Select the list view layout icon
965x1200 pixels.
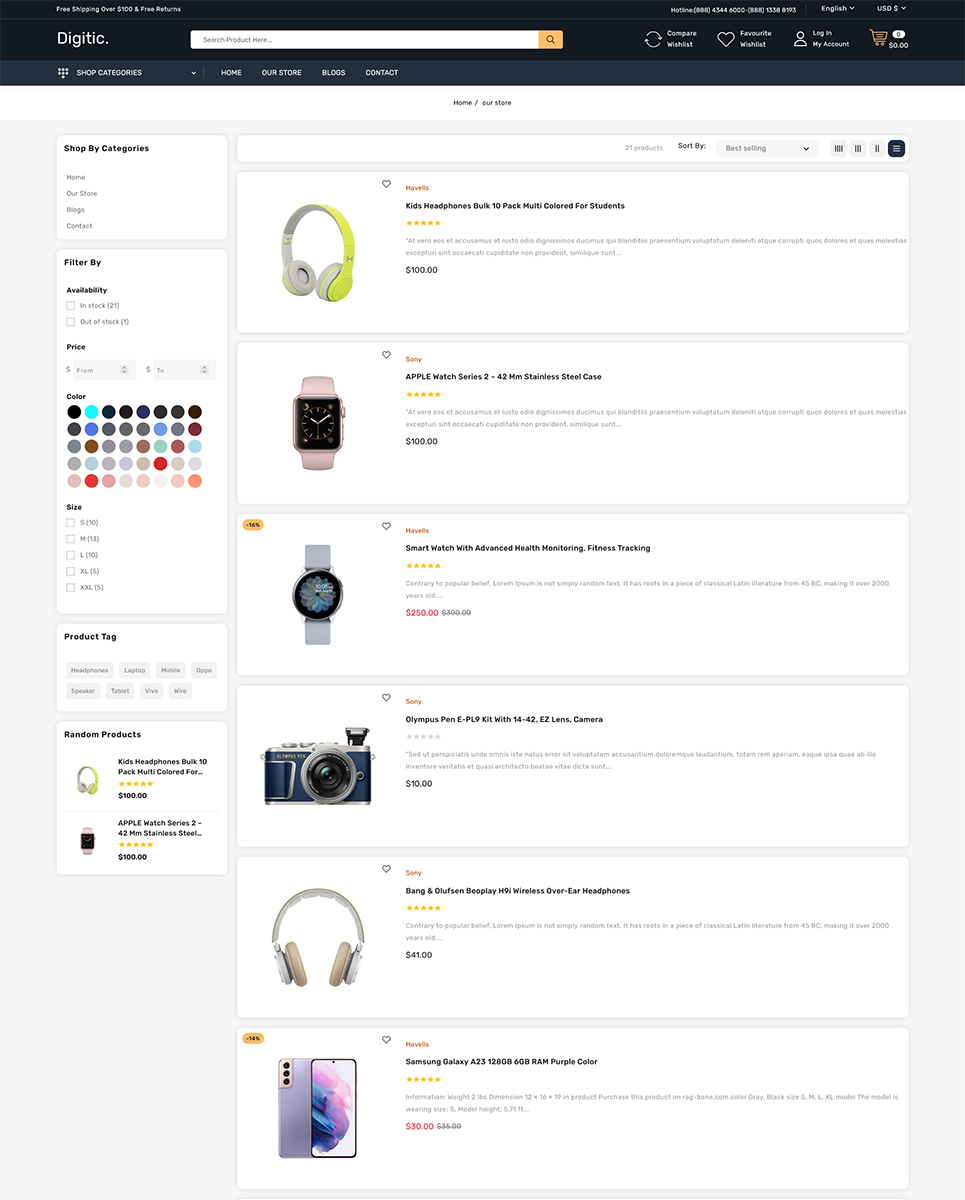click(x=896, y=148)
